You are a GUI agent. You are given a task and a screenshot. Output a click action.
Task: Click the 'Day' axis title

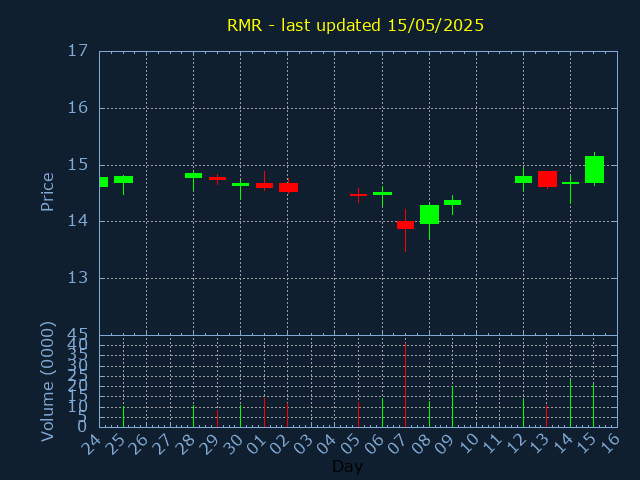[x=347, y=466]
